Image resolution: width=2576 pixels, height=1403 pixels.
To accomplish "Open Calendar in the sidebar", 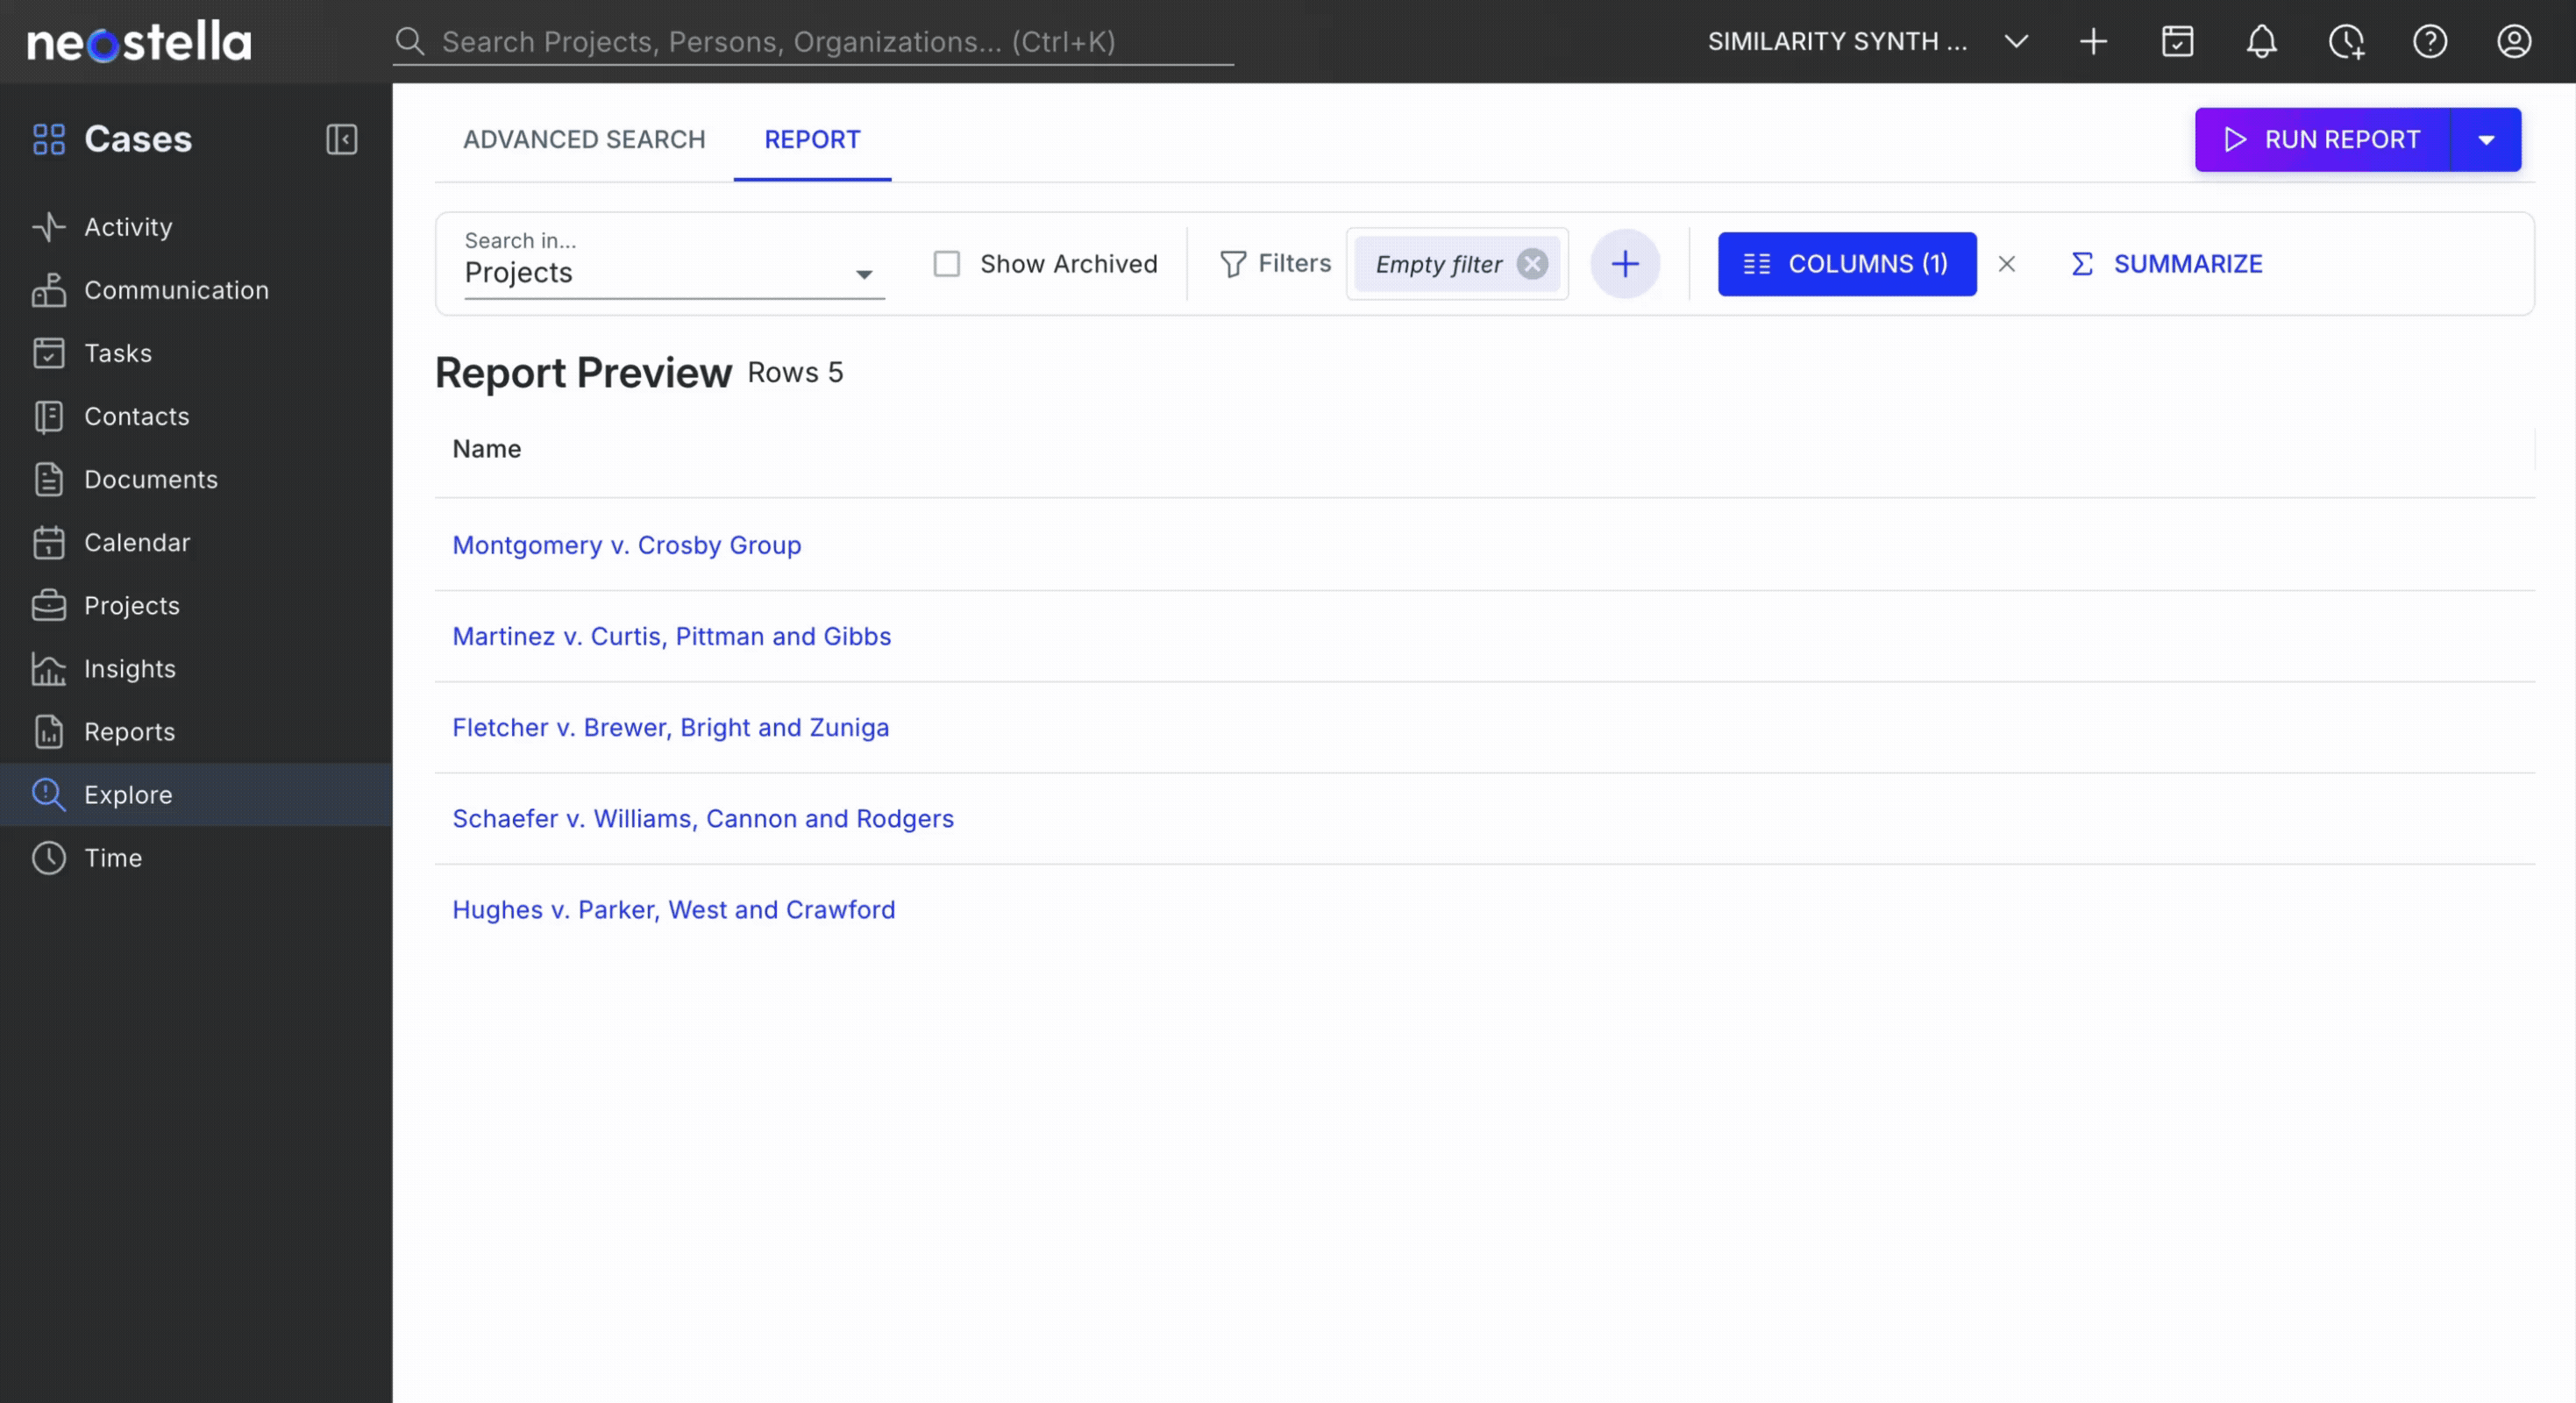I will (x=196, y=542).
